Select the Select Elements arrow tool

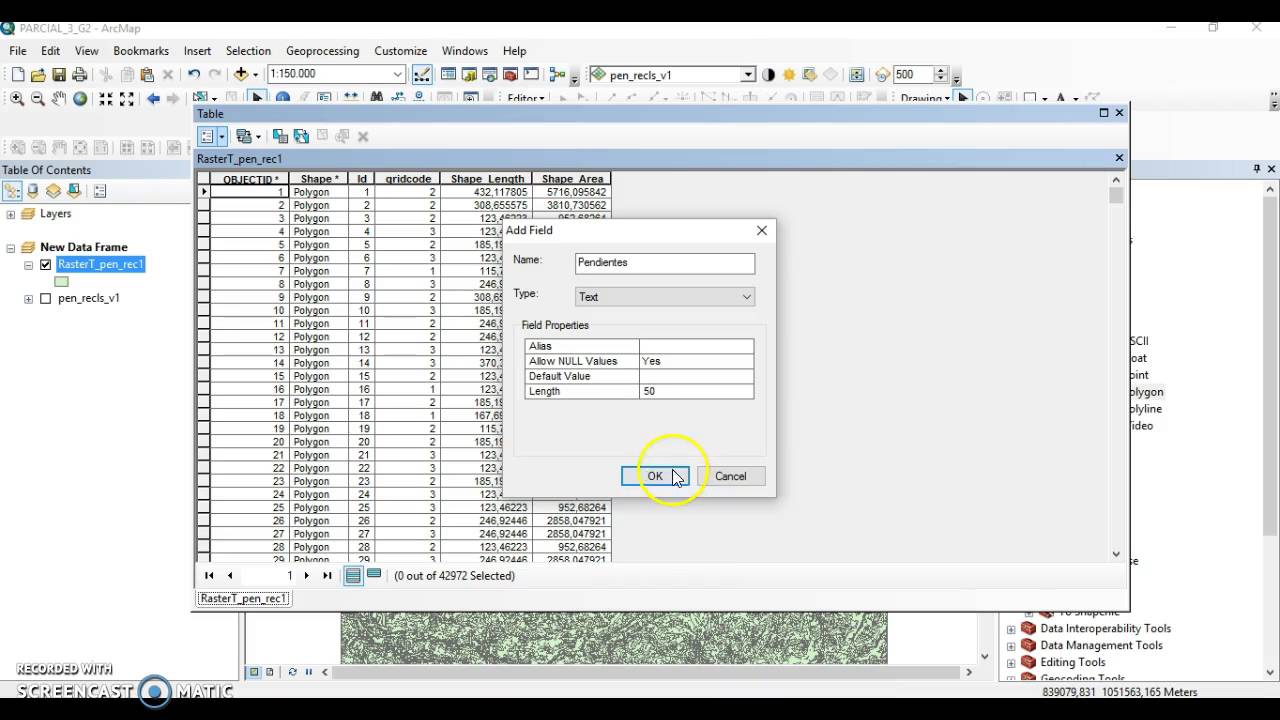(x=257, y=98)
